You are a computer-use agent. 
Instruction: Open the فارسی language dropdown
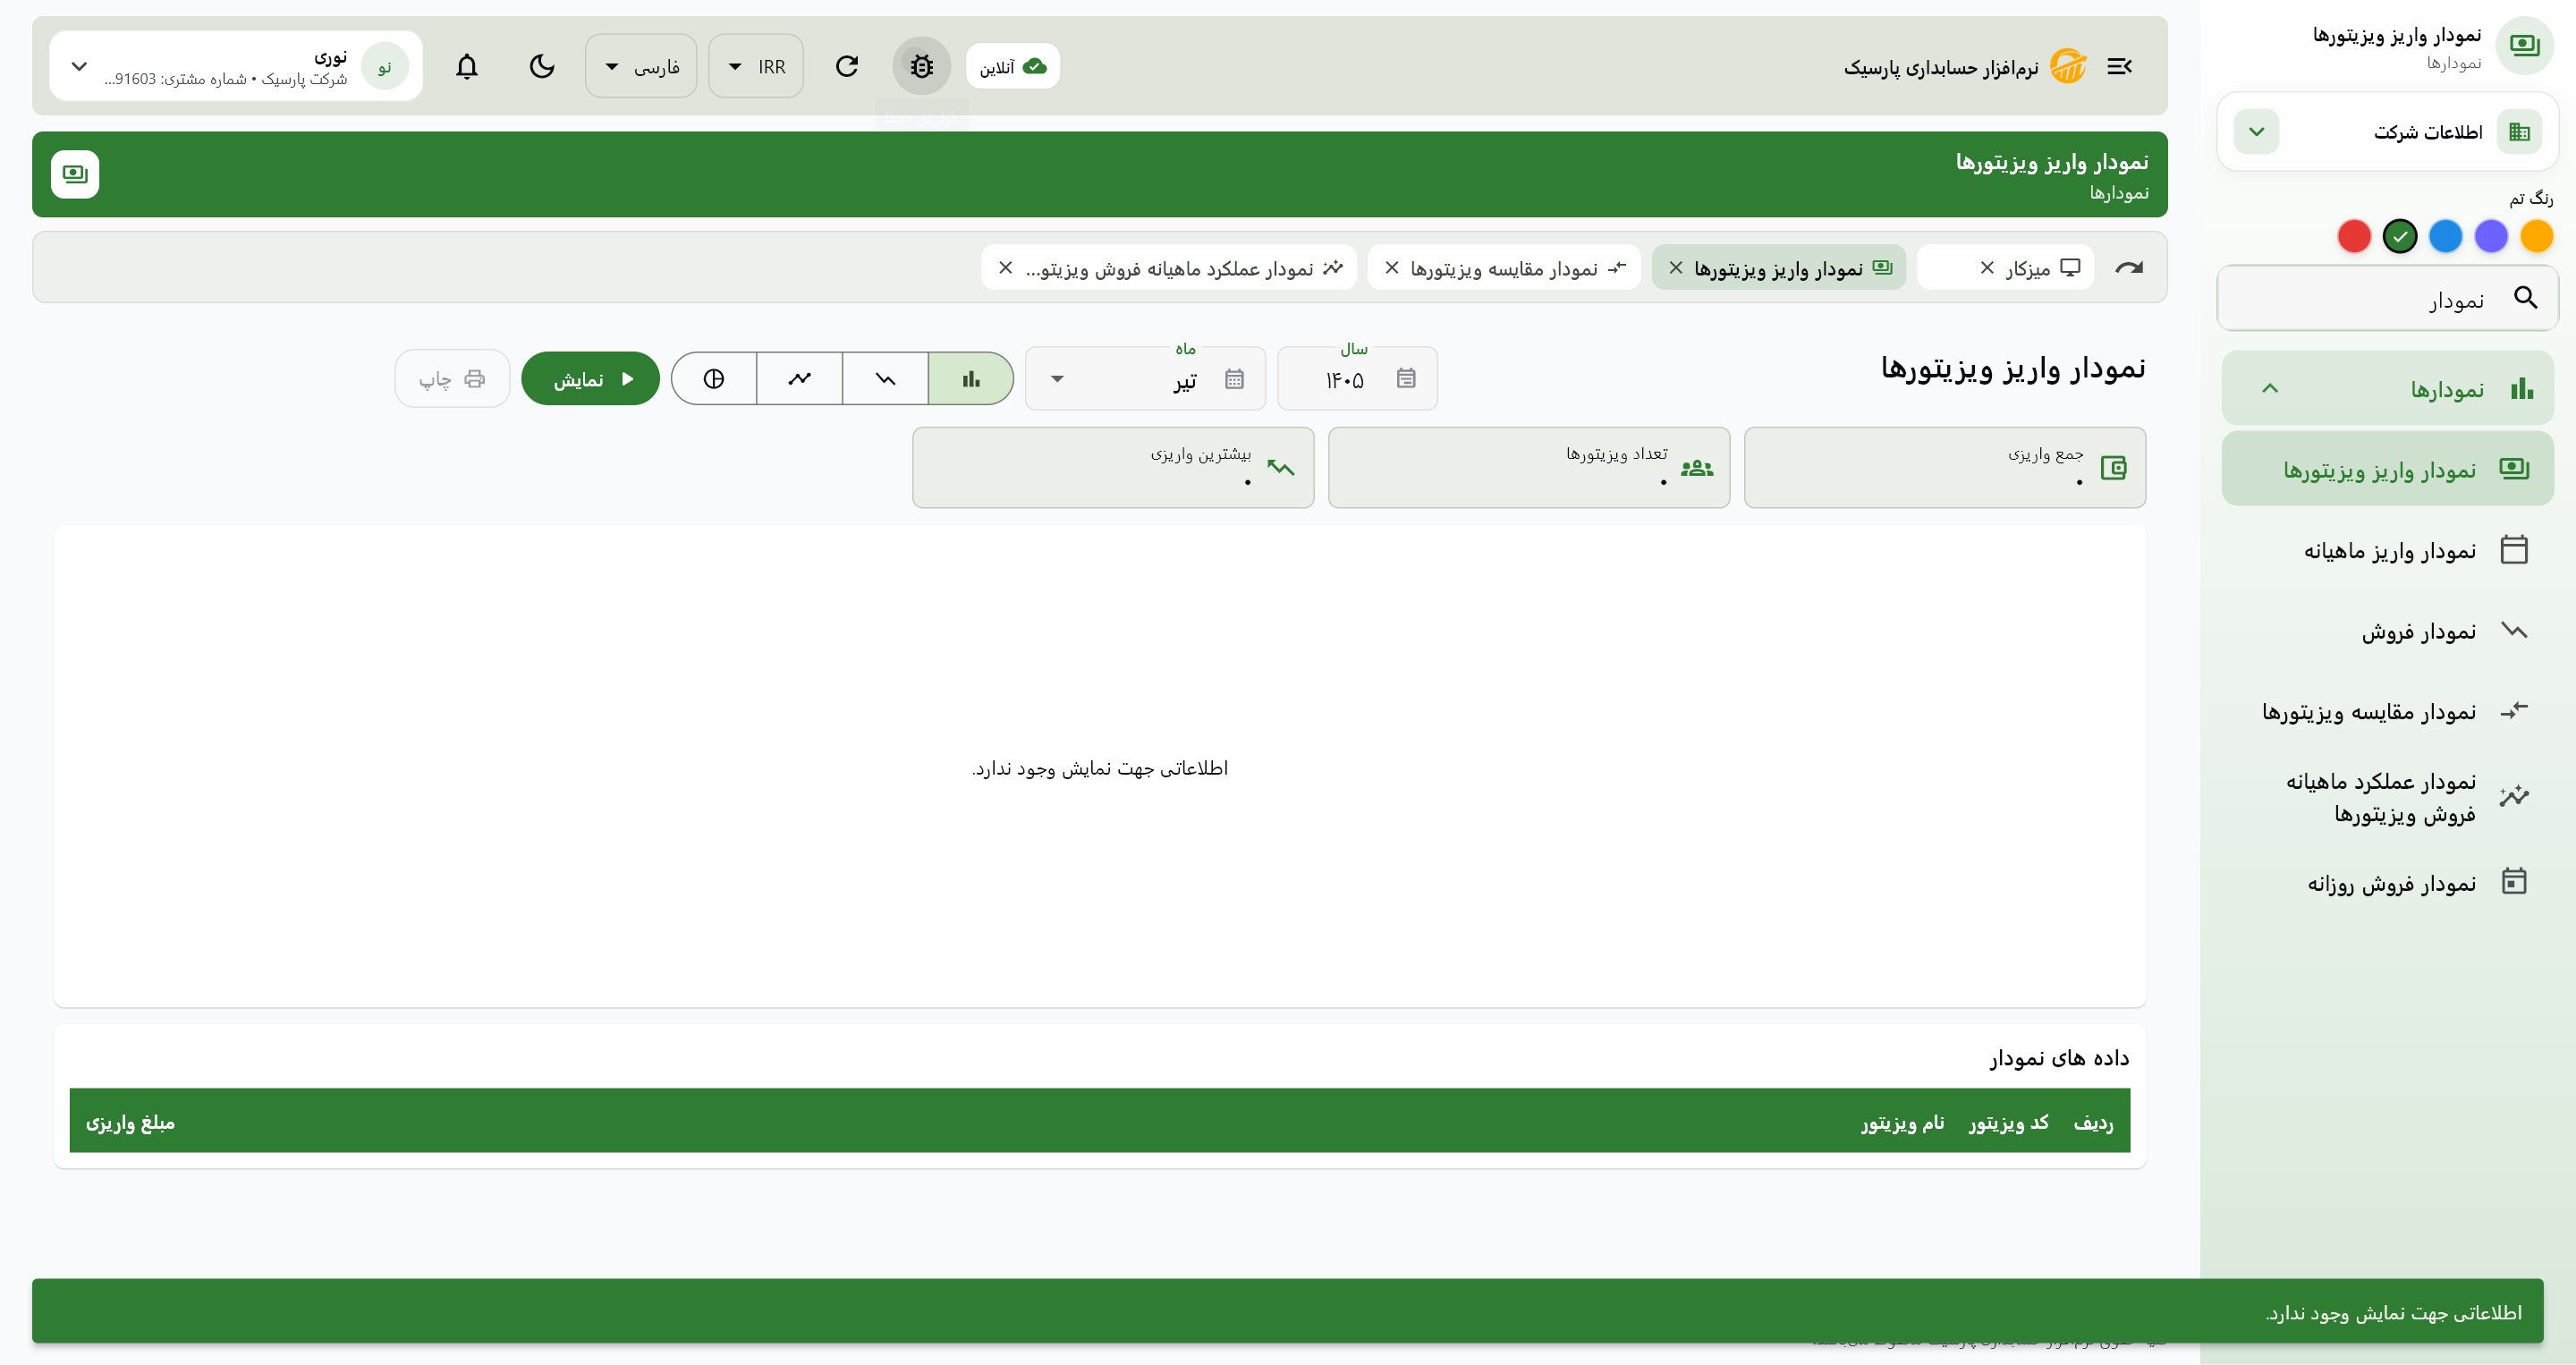(x=641, y=66)
